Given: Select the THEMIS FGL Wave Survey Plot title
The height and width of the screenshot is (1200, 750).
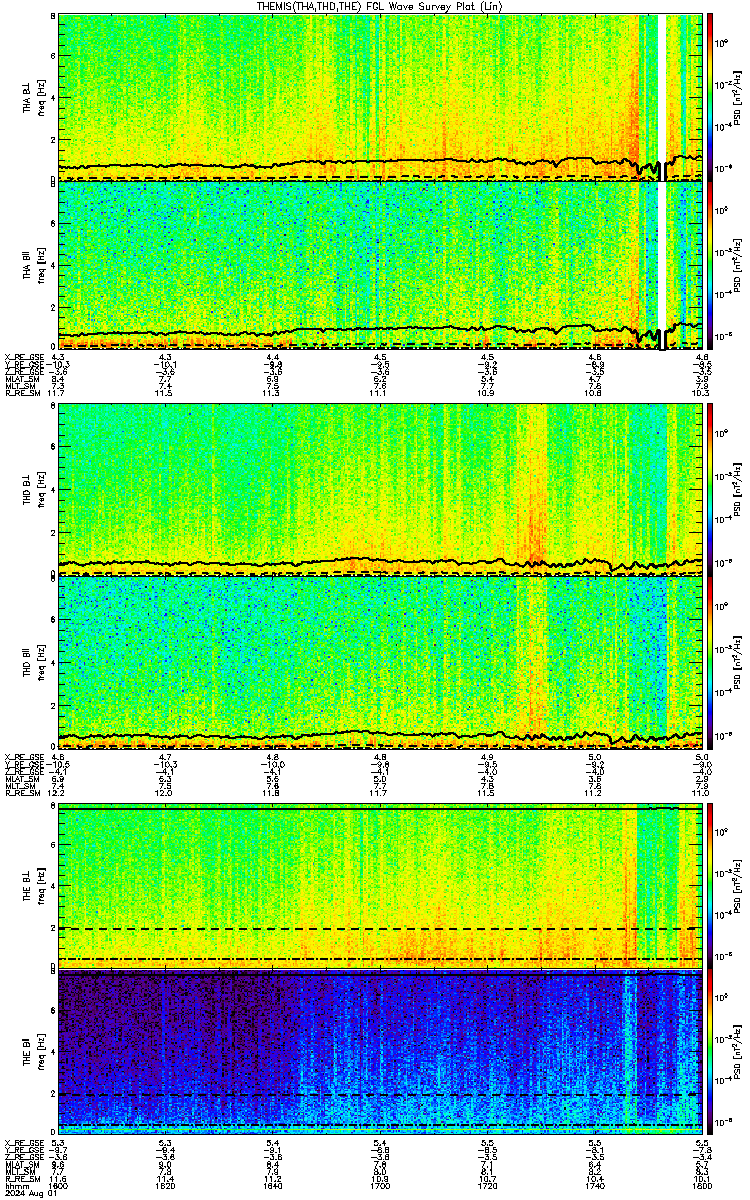Looking at the screenshot, I should coord(379,6).
